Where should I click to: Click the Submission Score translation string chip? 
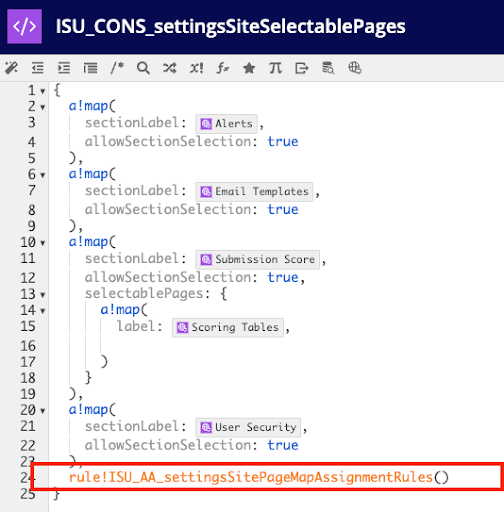coord(258,260)
